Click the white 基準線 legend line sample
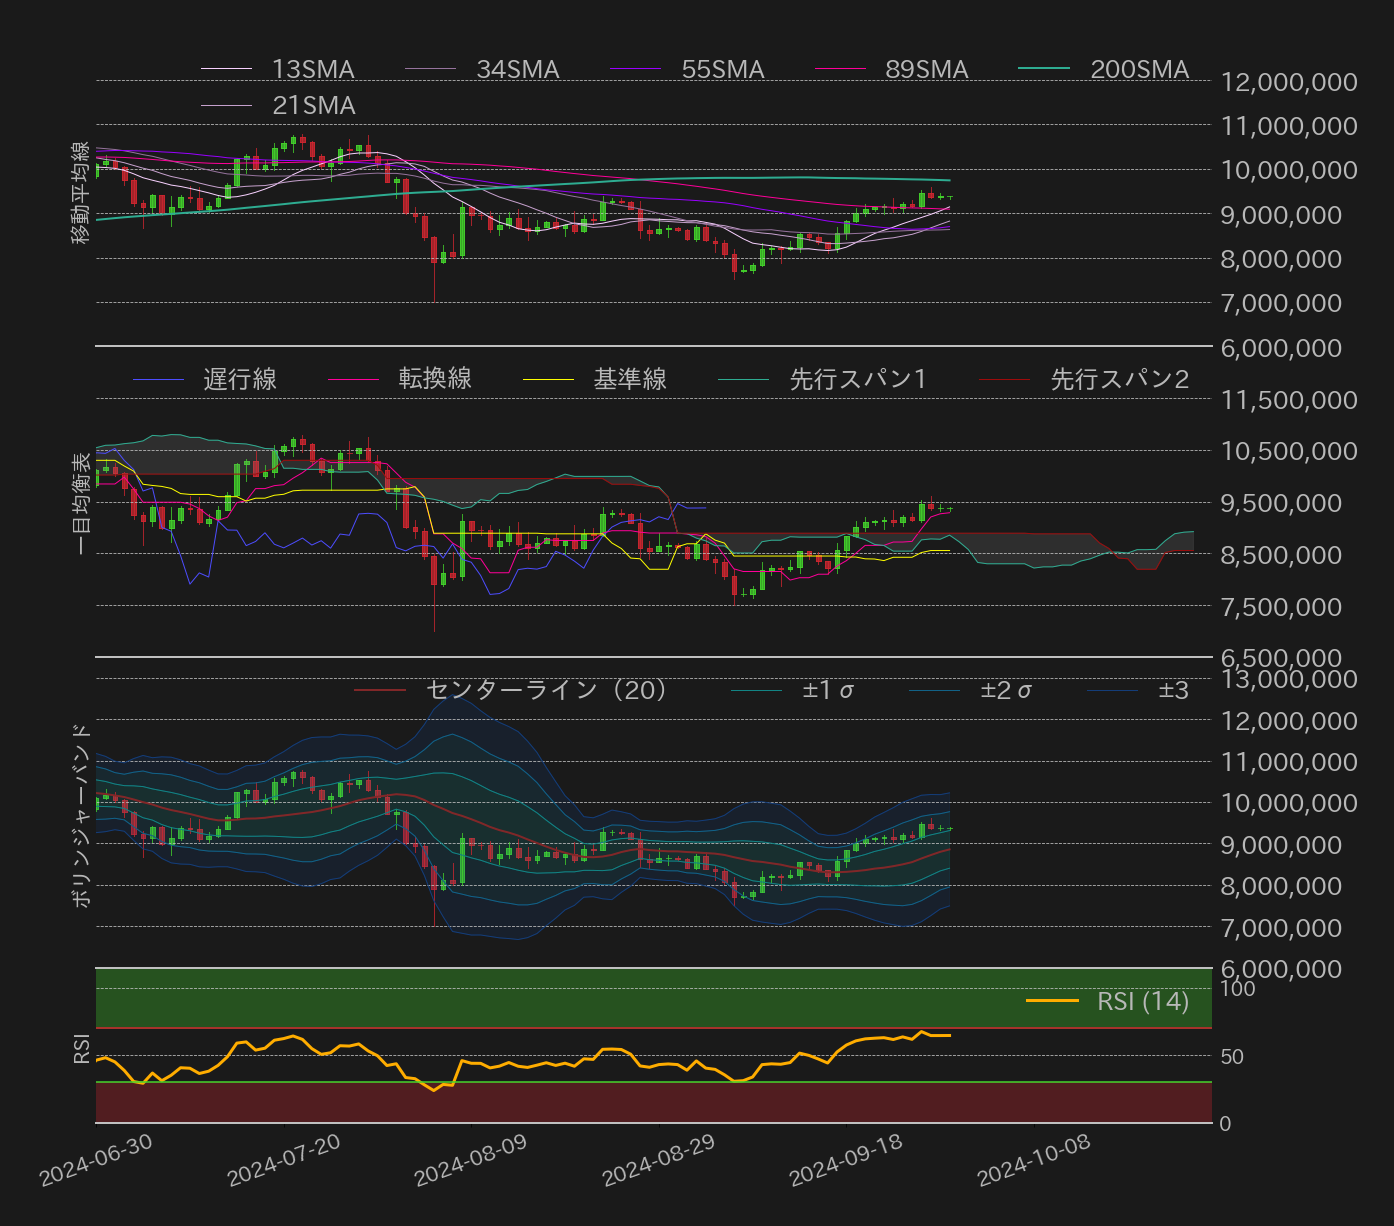This screenshot has height=1226, width=1394. (x=548, y=379)
